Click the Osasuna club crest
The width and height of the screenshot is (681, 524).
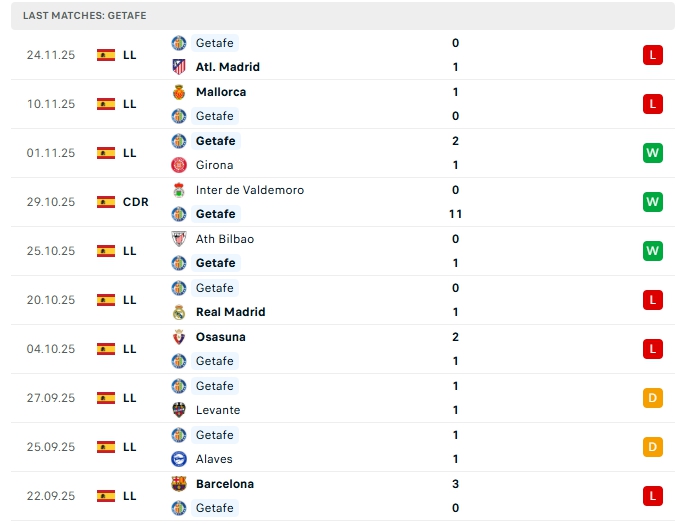point(179,337)
